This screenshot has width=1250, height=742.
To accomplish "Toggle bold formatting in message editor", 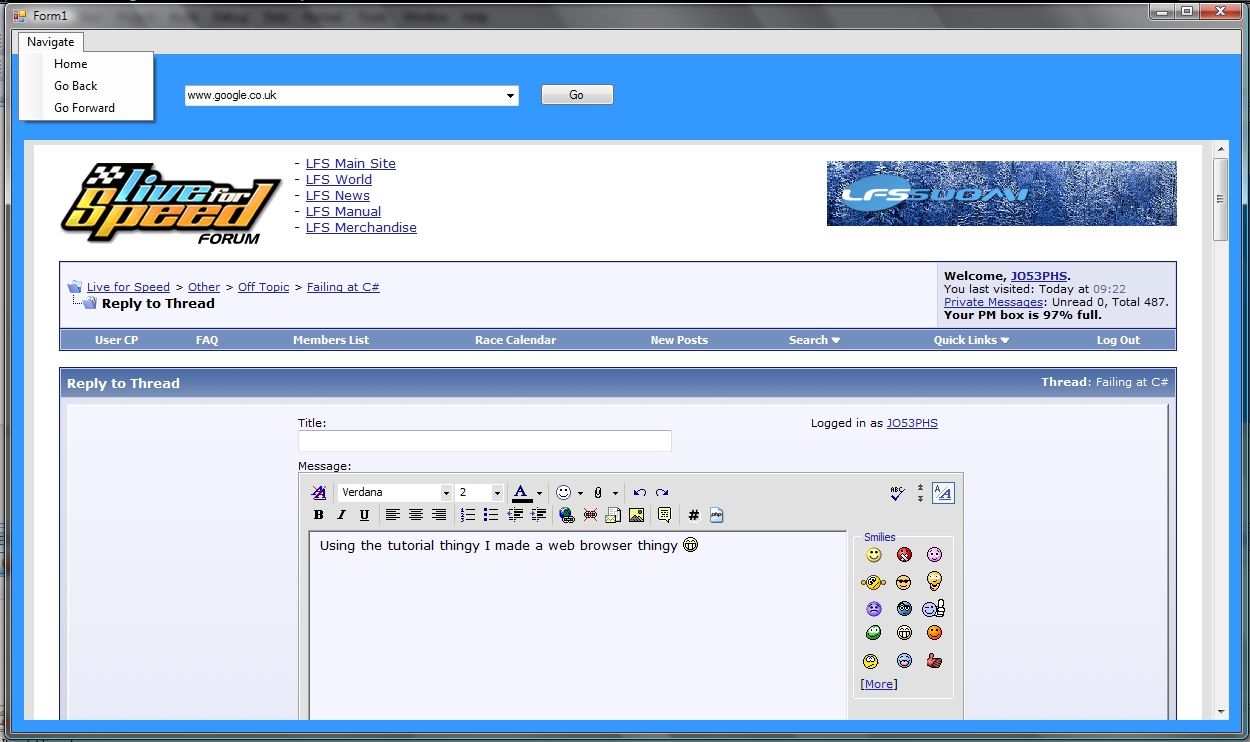I will pos(318,515).
